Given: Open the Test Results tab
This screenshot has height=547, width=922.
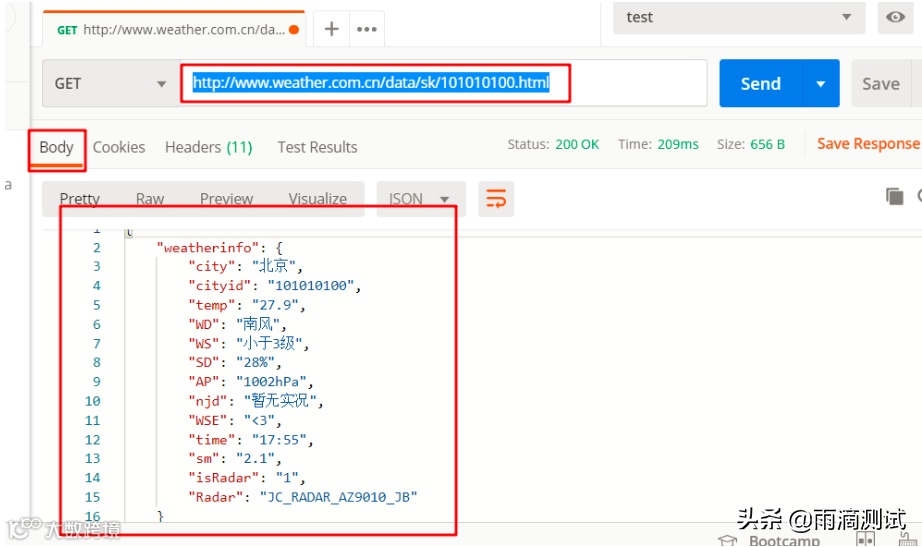Looking at the screenshot, I should [317, 147].
